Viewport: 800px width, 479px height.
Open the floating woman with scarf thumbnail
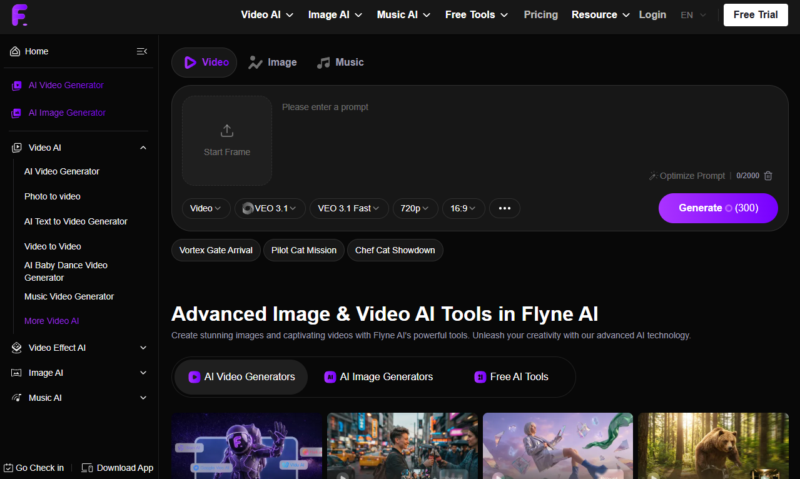[558, 446]
